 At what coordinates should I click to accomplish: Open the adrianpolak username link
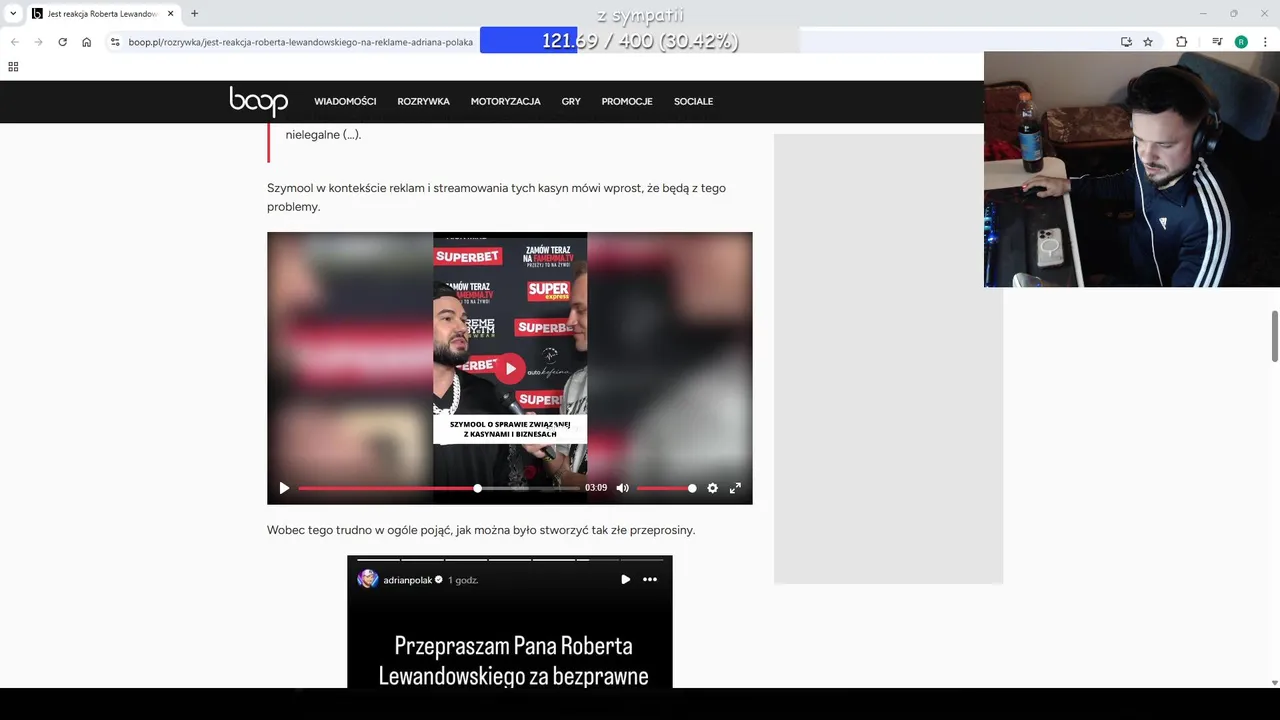407,580
